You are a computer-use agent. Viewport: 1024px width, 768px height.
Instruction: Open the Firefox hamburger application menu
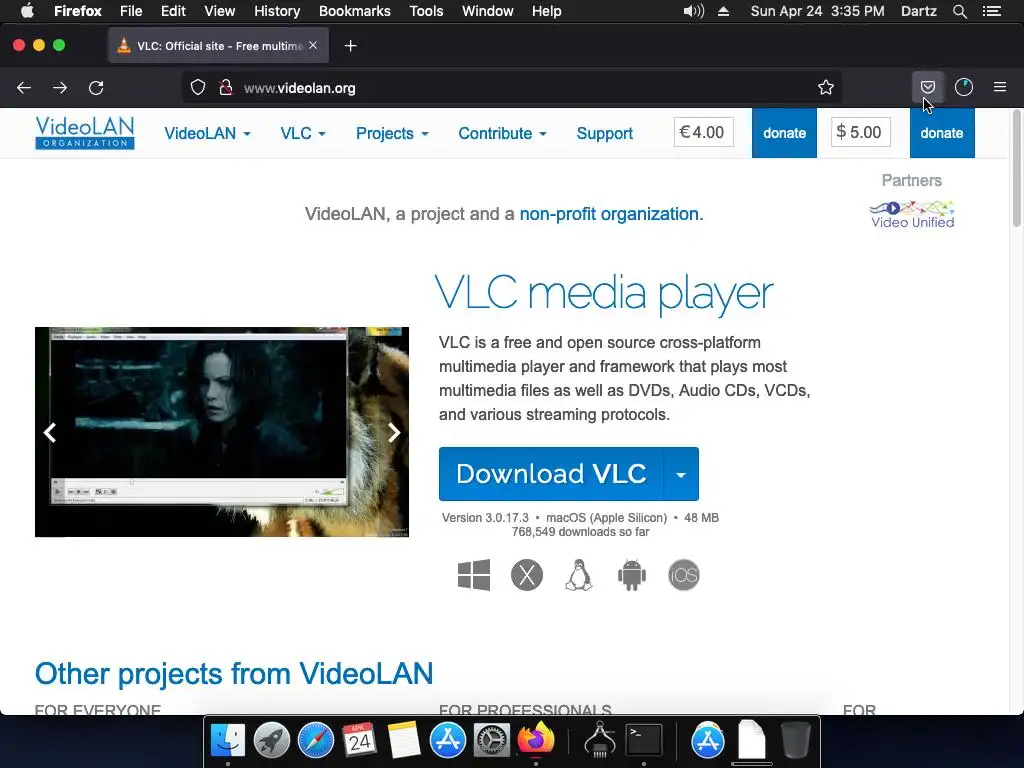[x=1000, y=87]
